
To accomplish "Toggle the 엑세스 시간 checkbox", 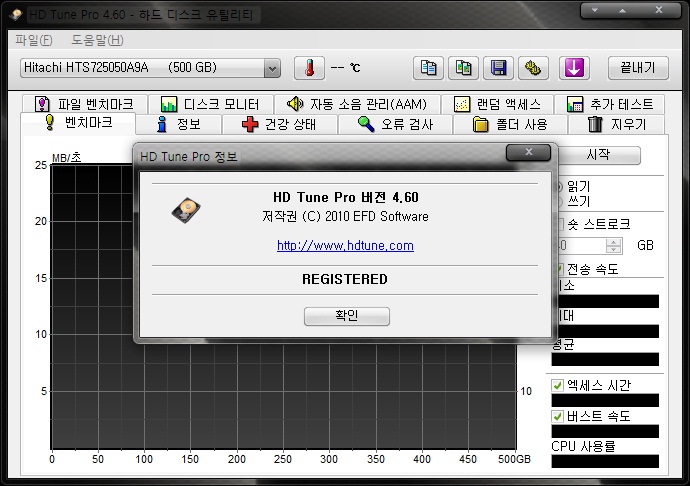I will pos(558,386).
